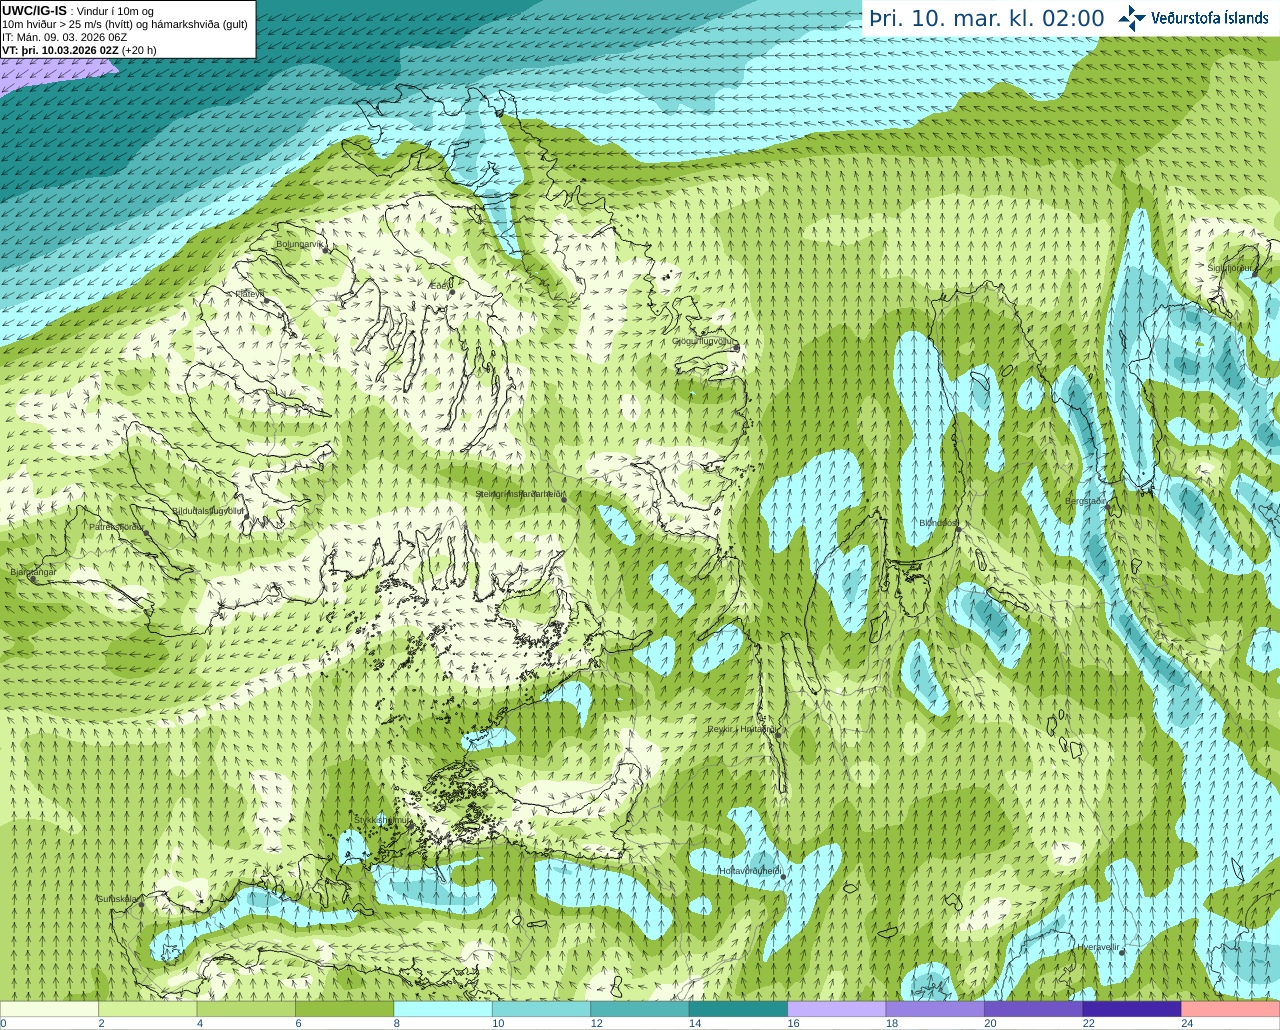Screen dimensions: 1280x1030
Task: Click the Æðey station marker
Action: (x=452, y=293)
